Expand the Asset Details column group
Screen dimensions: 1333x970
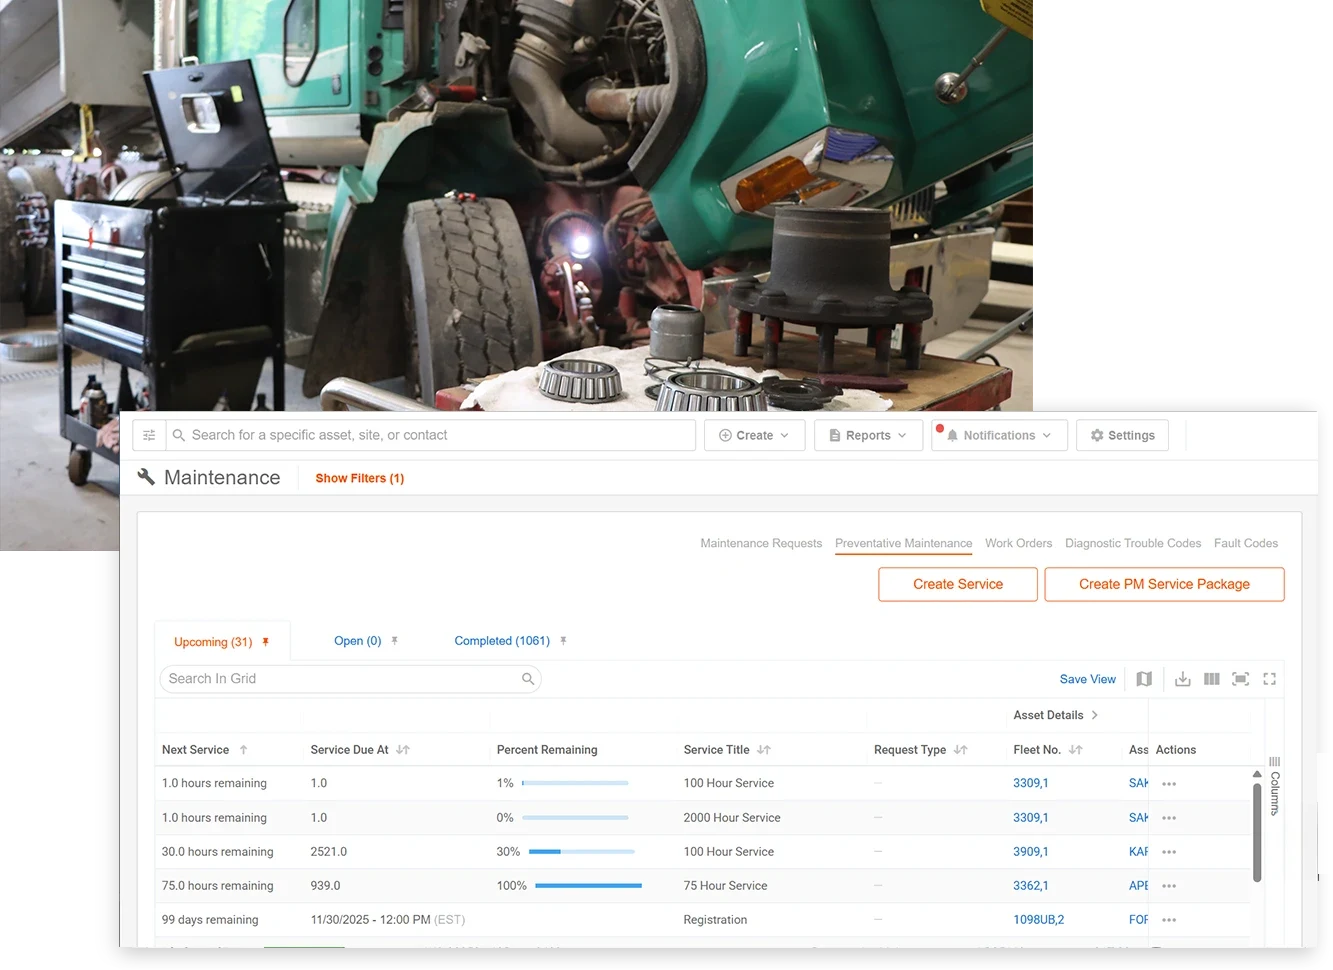1096,715
